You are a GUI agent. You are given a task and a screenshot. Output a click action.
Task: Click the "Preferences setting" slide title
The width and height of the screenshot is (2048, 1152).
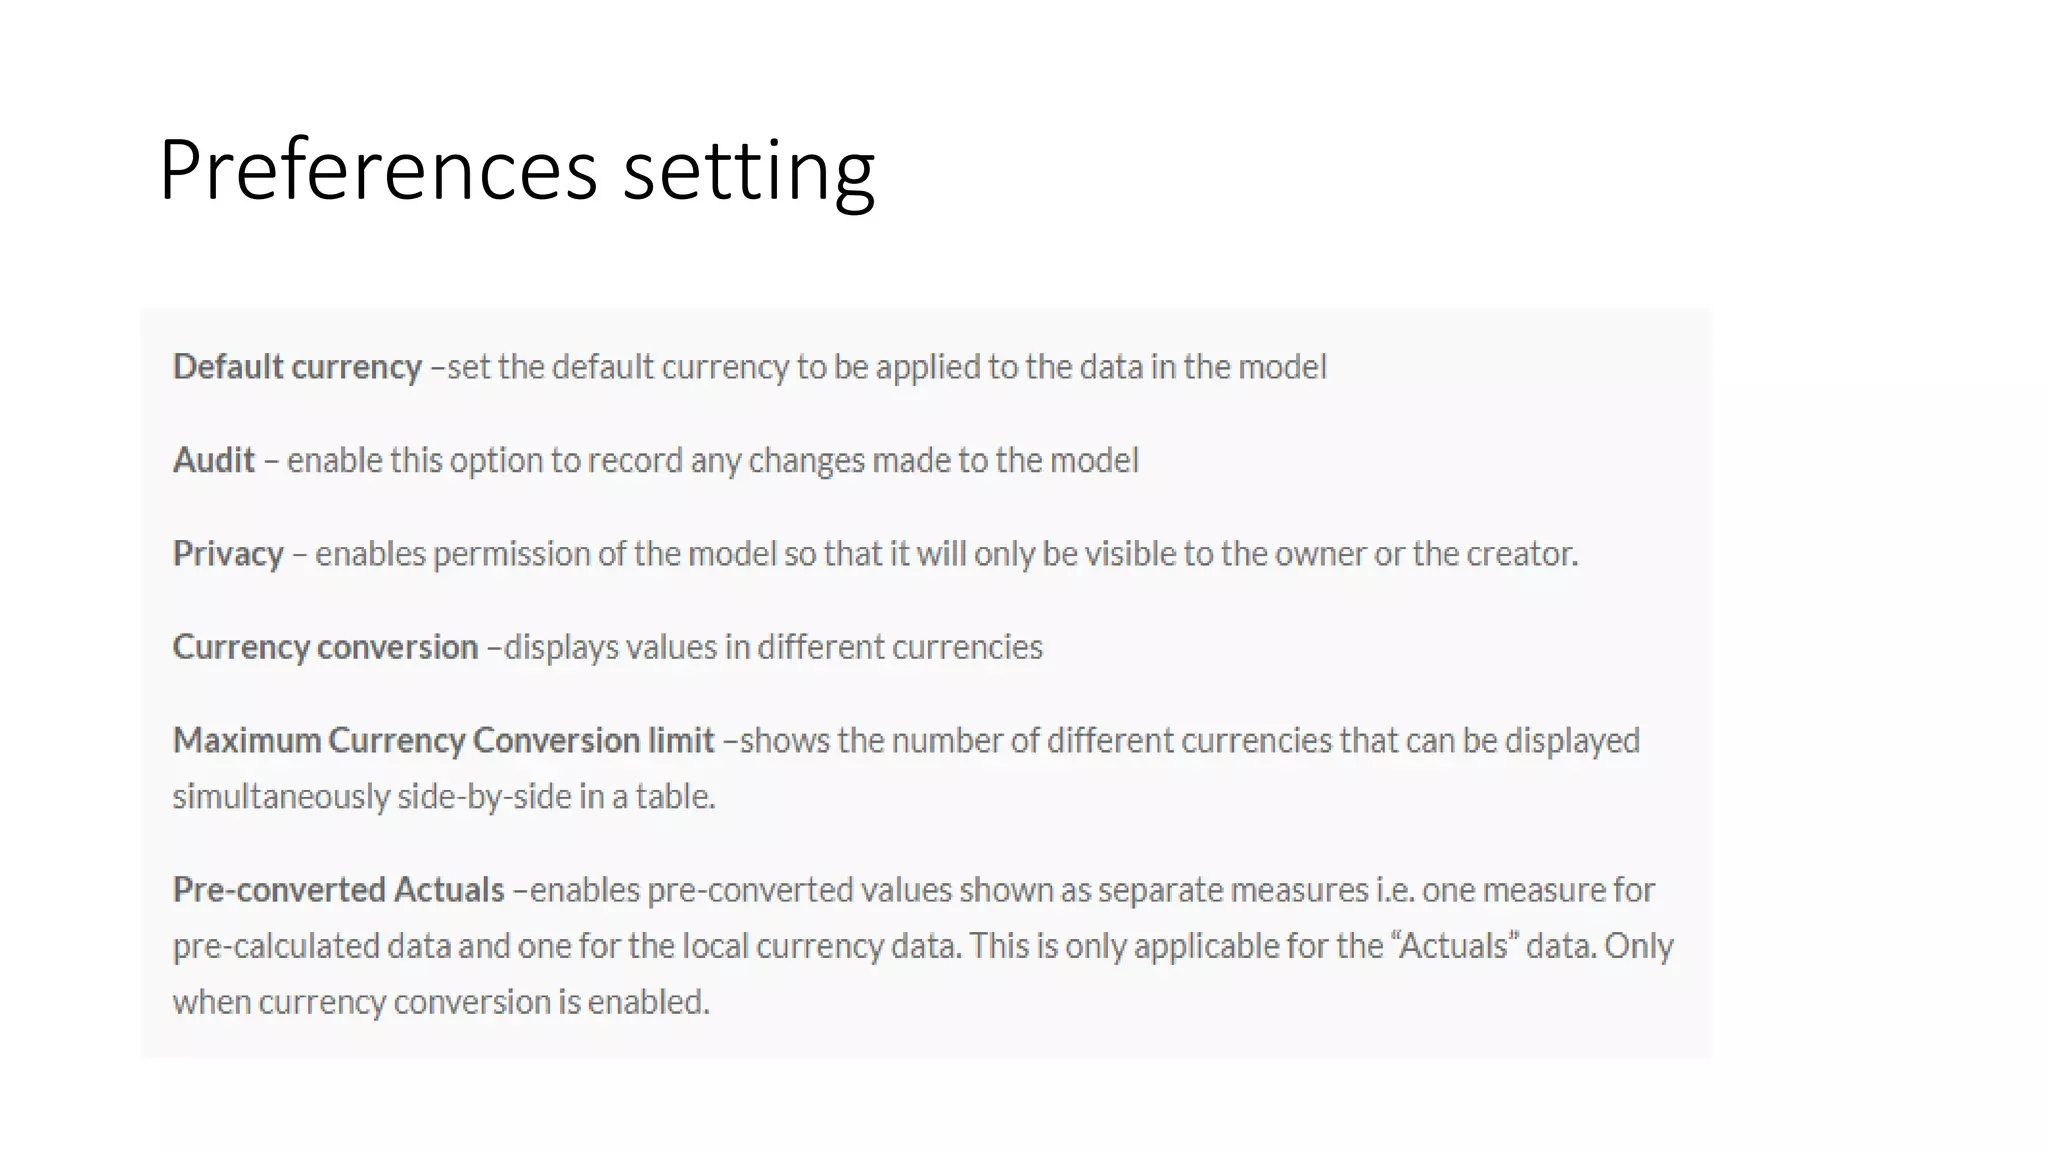(516, 170)
